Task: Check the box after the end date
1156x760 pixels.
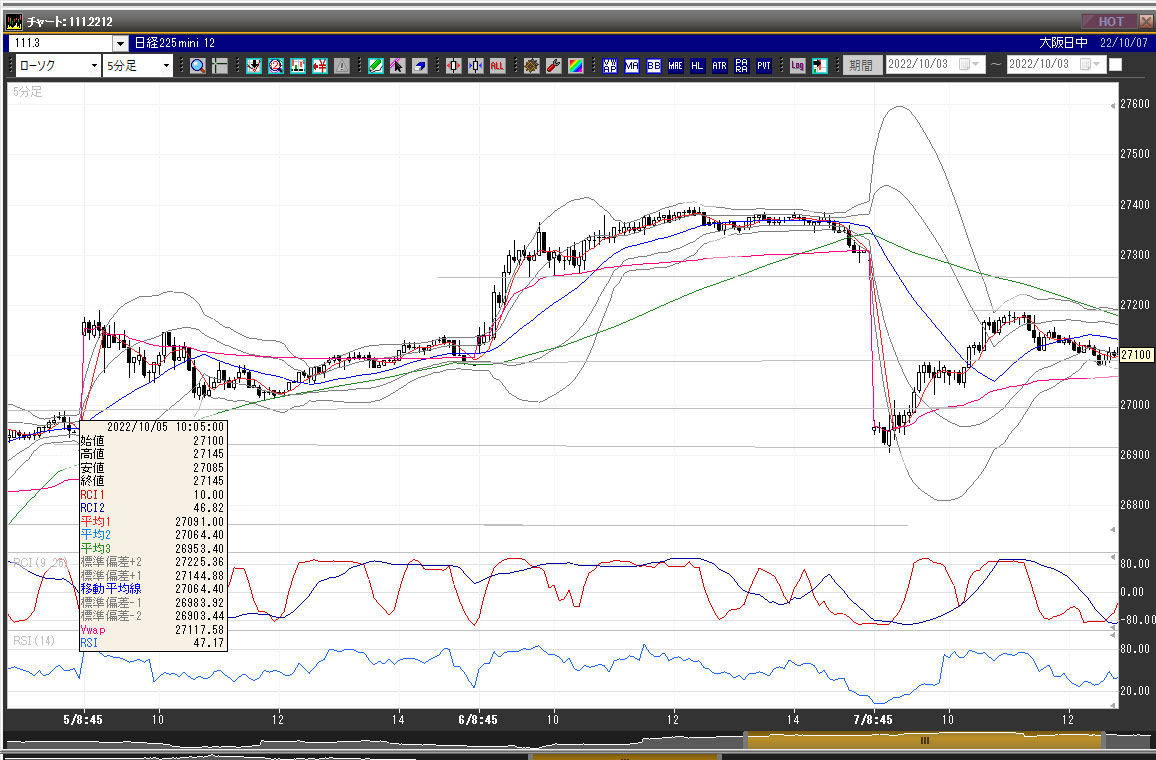Action: 1115,65
